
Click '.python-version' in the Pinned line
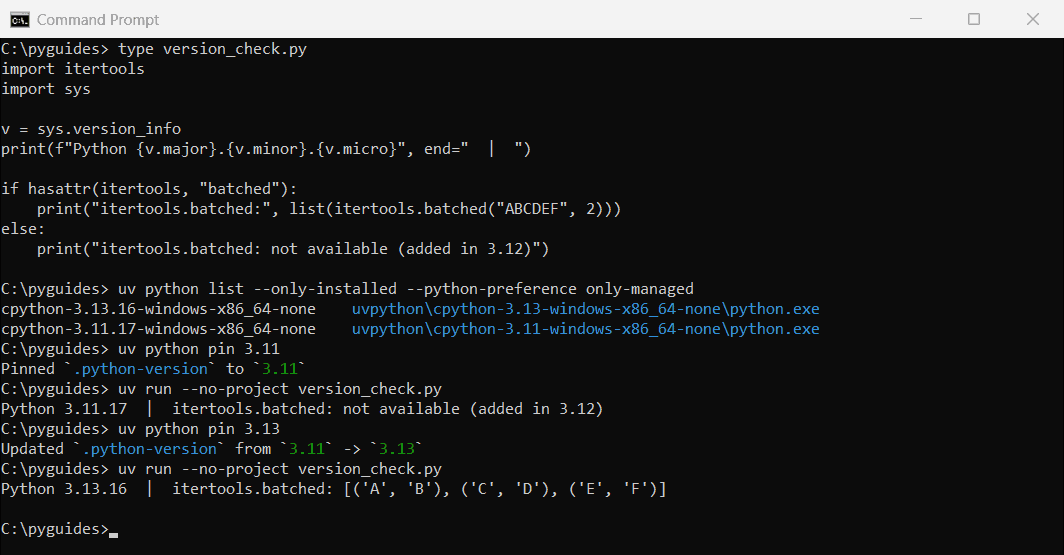pos(140,369)
